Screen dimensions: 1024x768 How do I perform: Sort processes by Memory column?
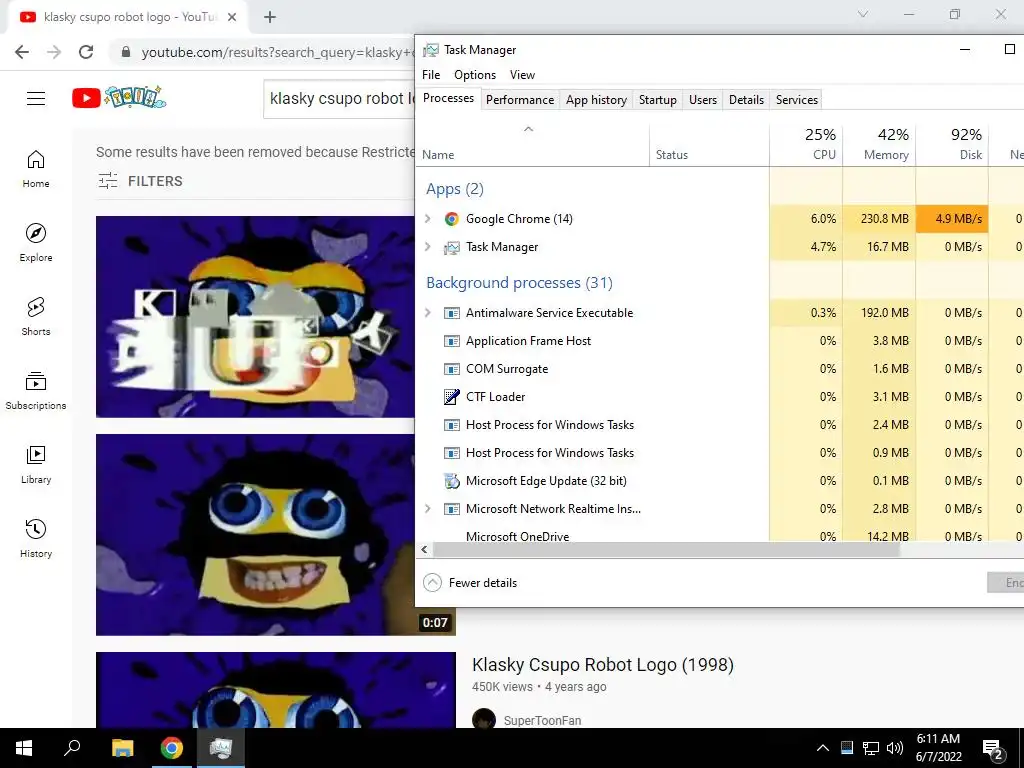coord(880,144)
